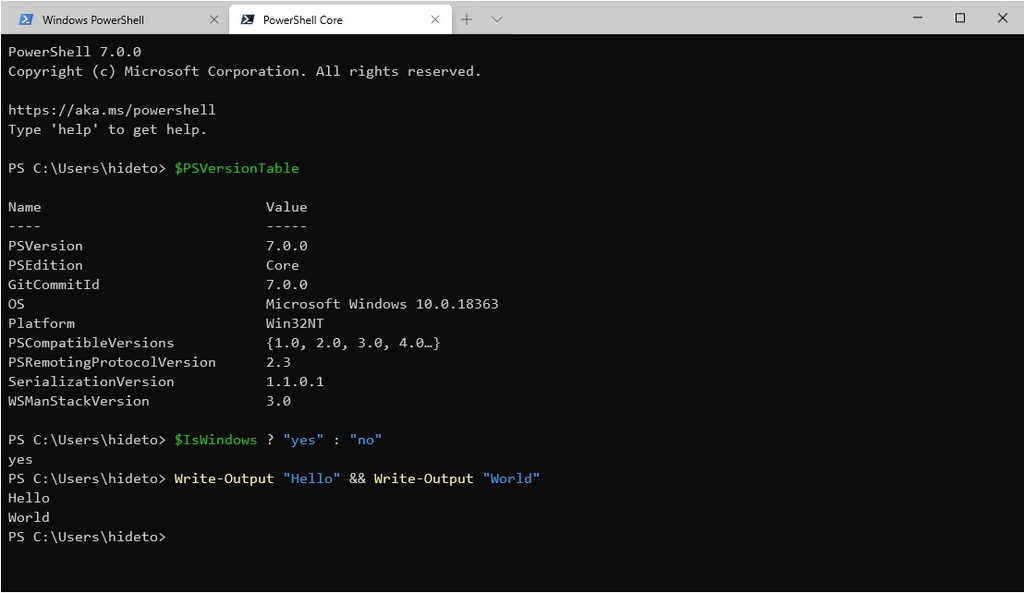The width and height of the screenshot is (1024, 593).
Task: Click the minimize icon in the title bar
Action: [917, 18]
